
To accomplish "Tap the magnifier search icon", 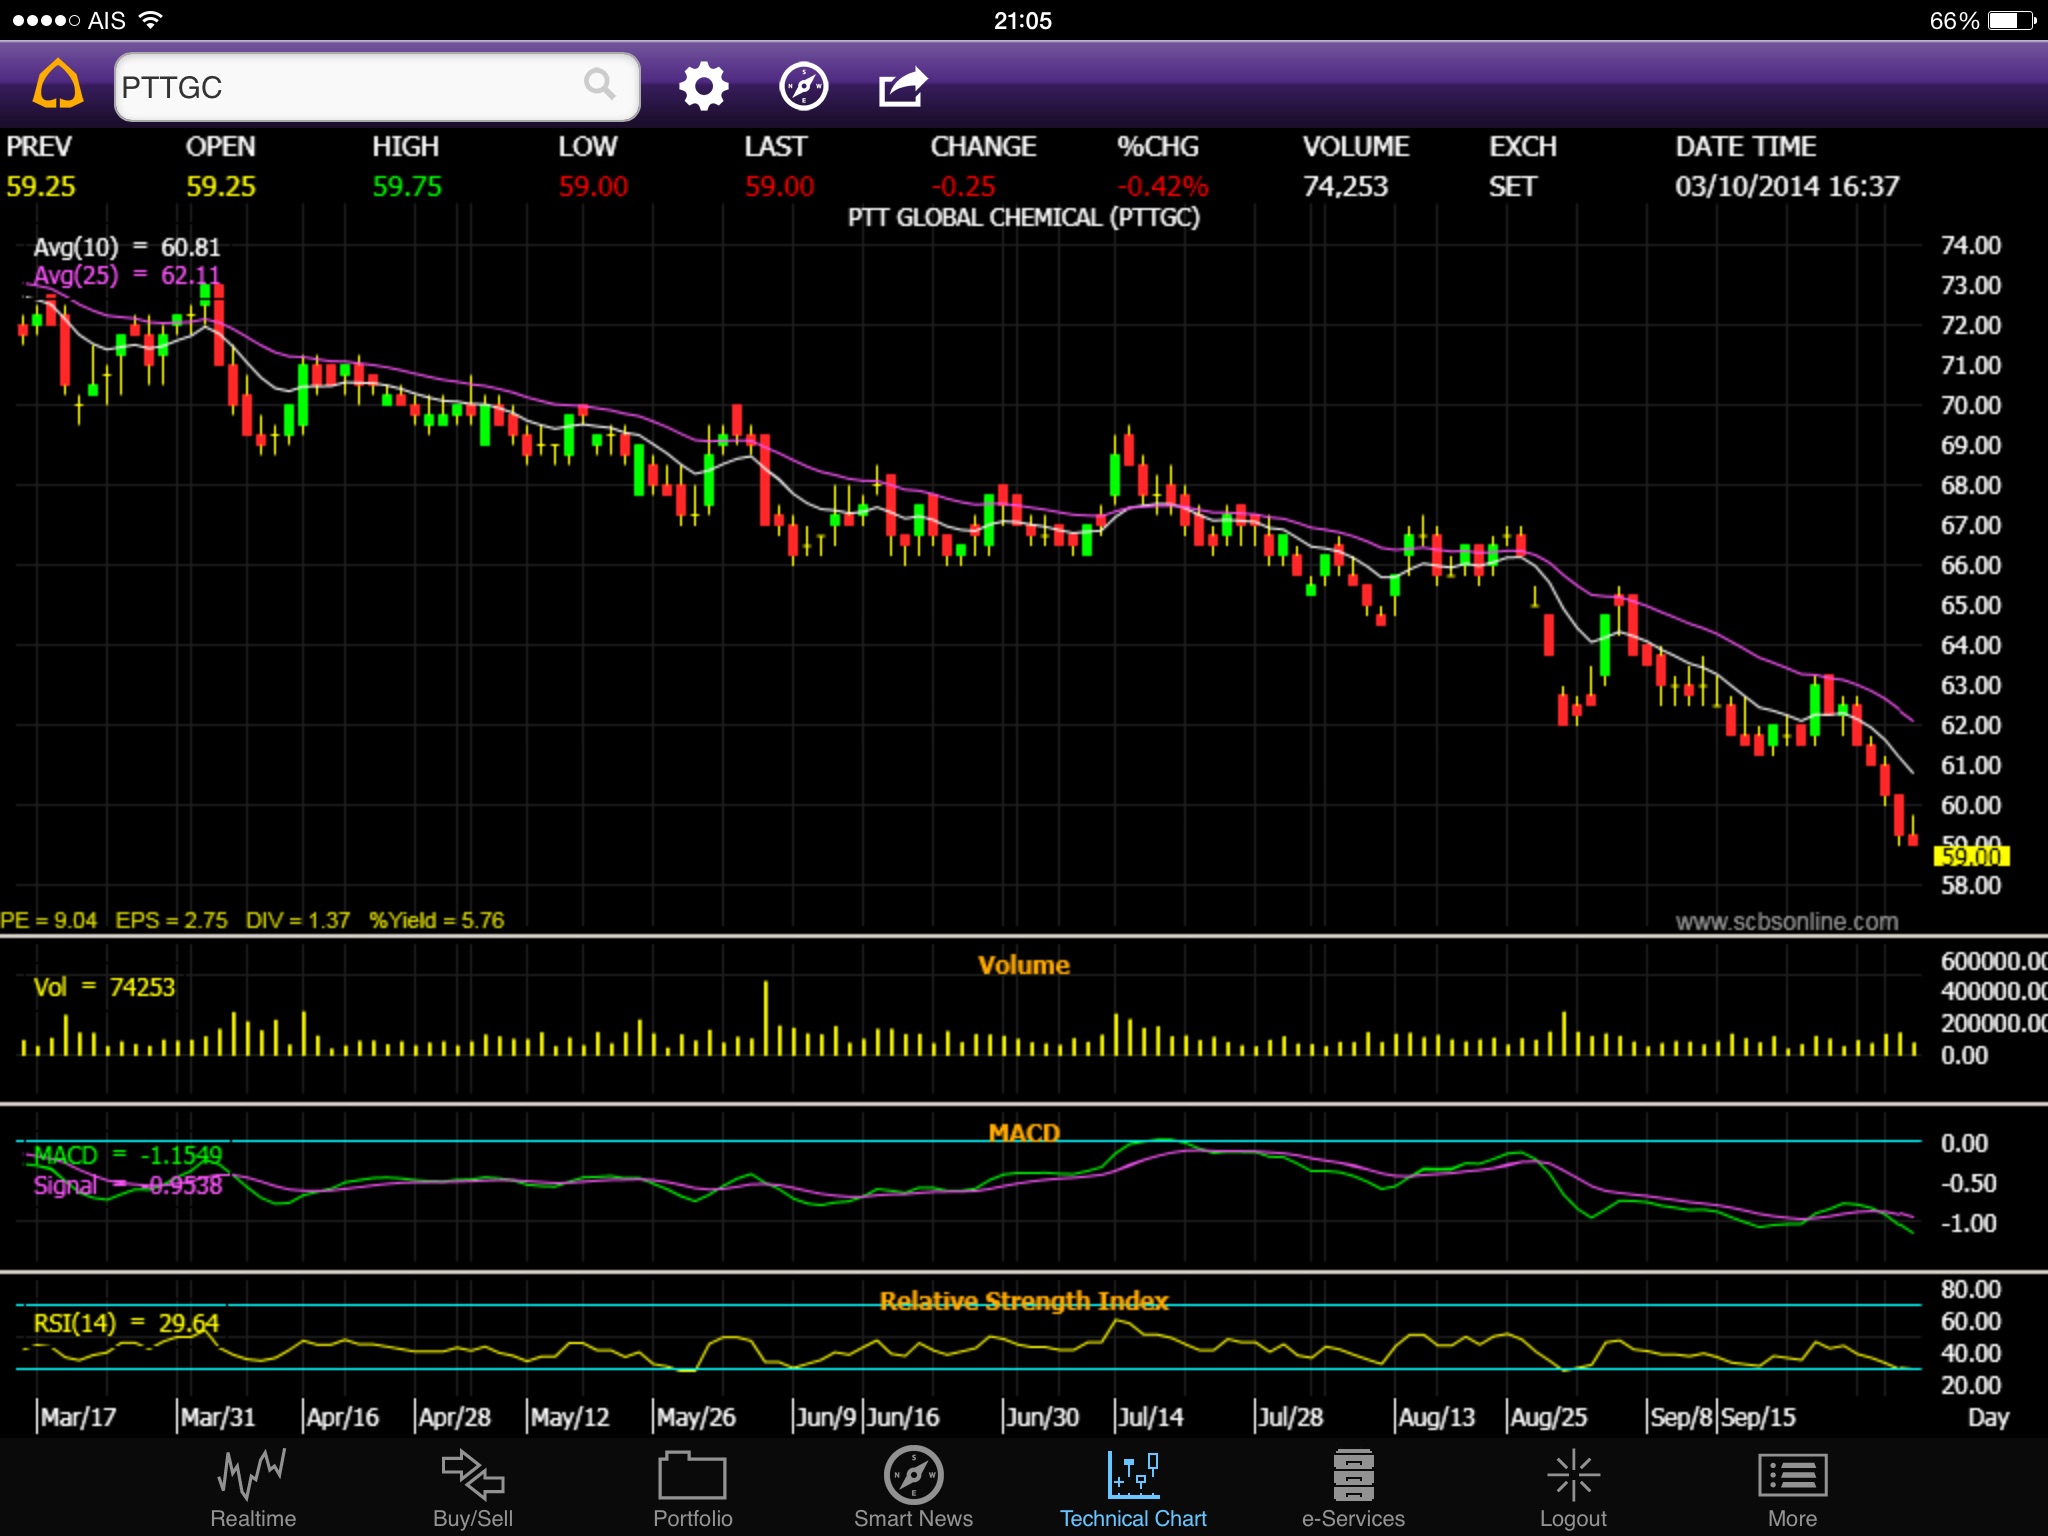I will point(599,85).
